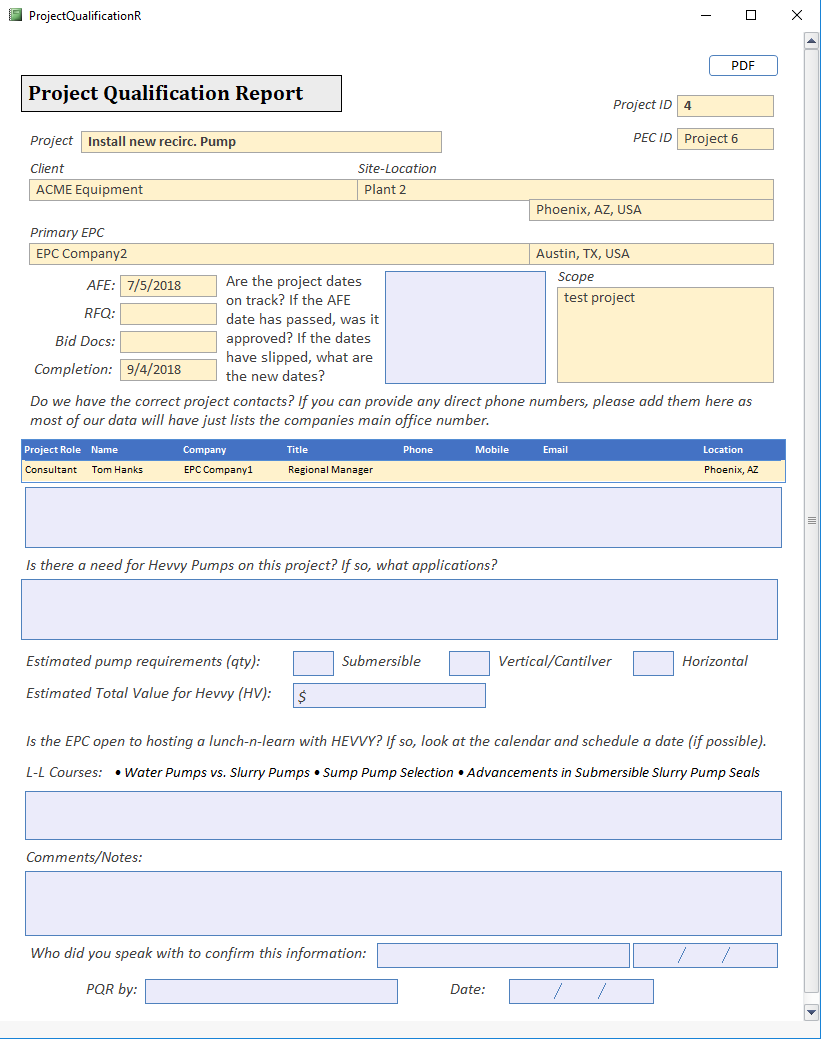Click the Phone column header
This screenshot has height=1039, width=821.
[x=417, y=450]
